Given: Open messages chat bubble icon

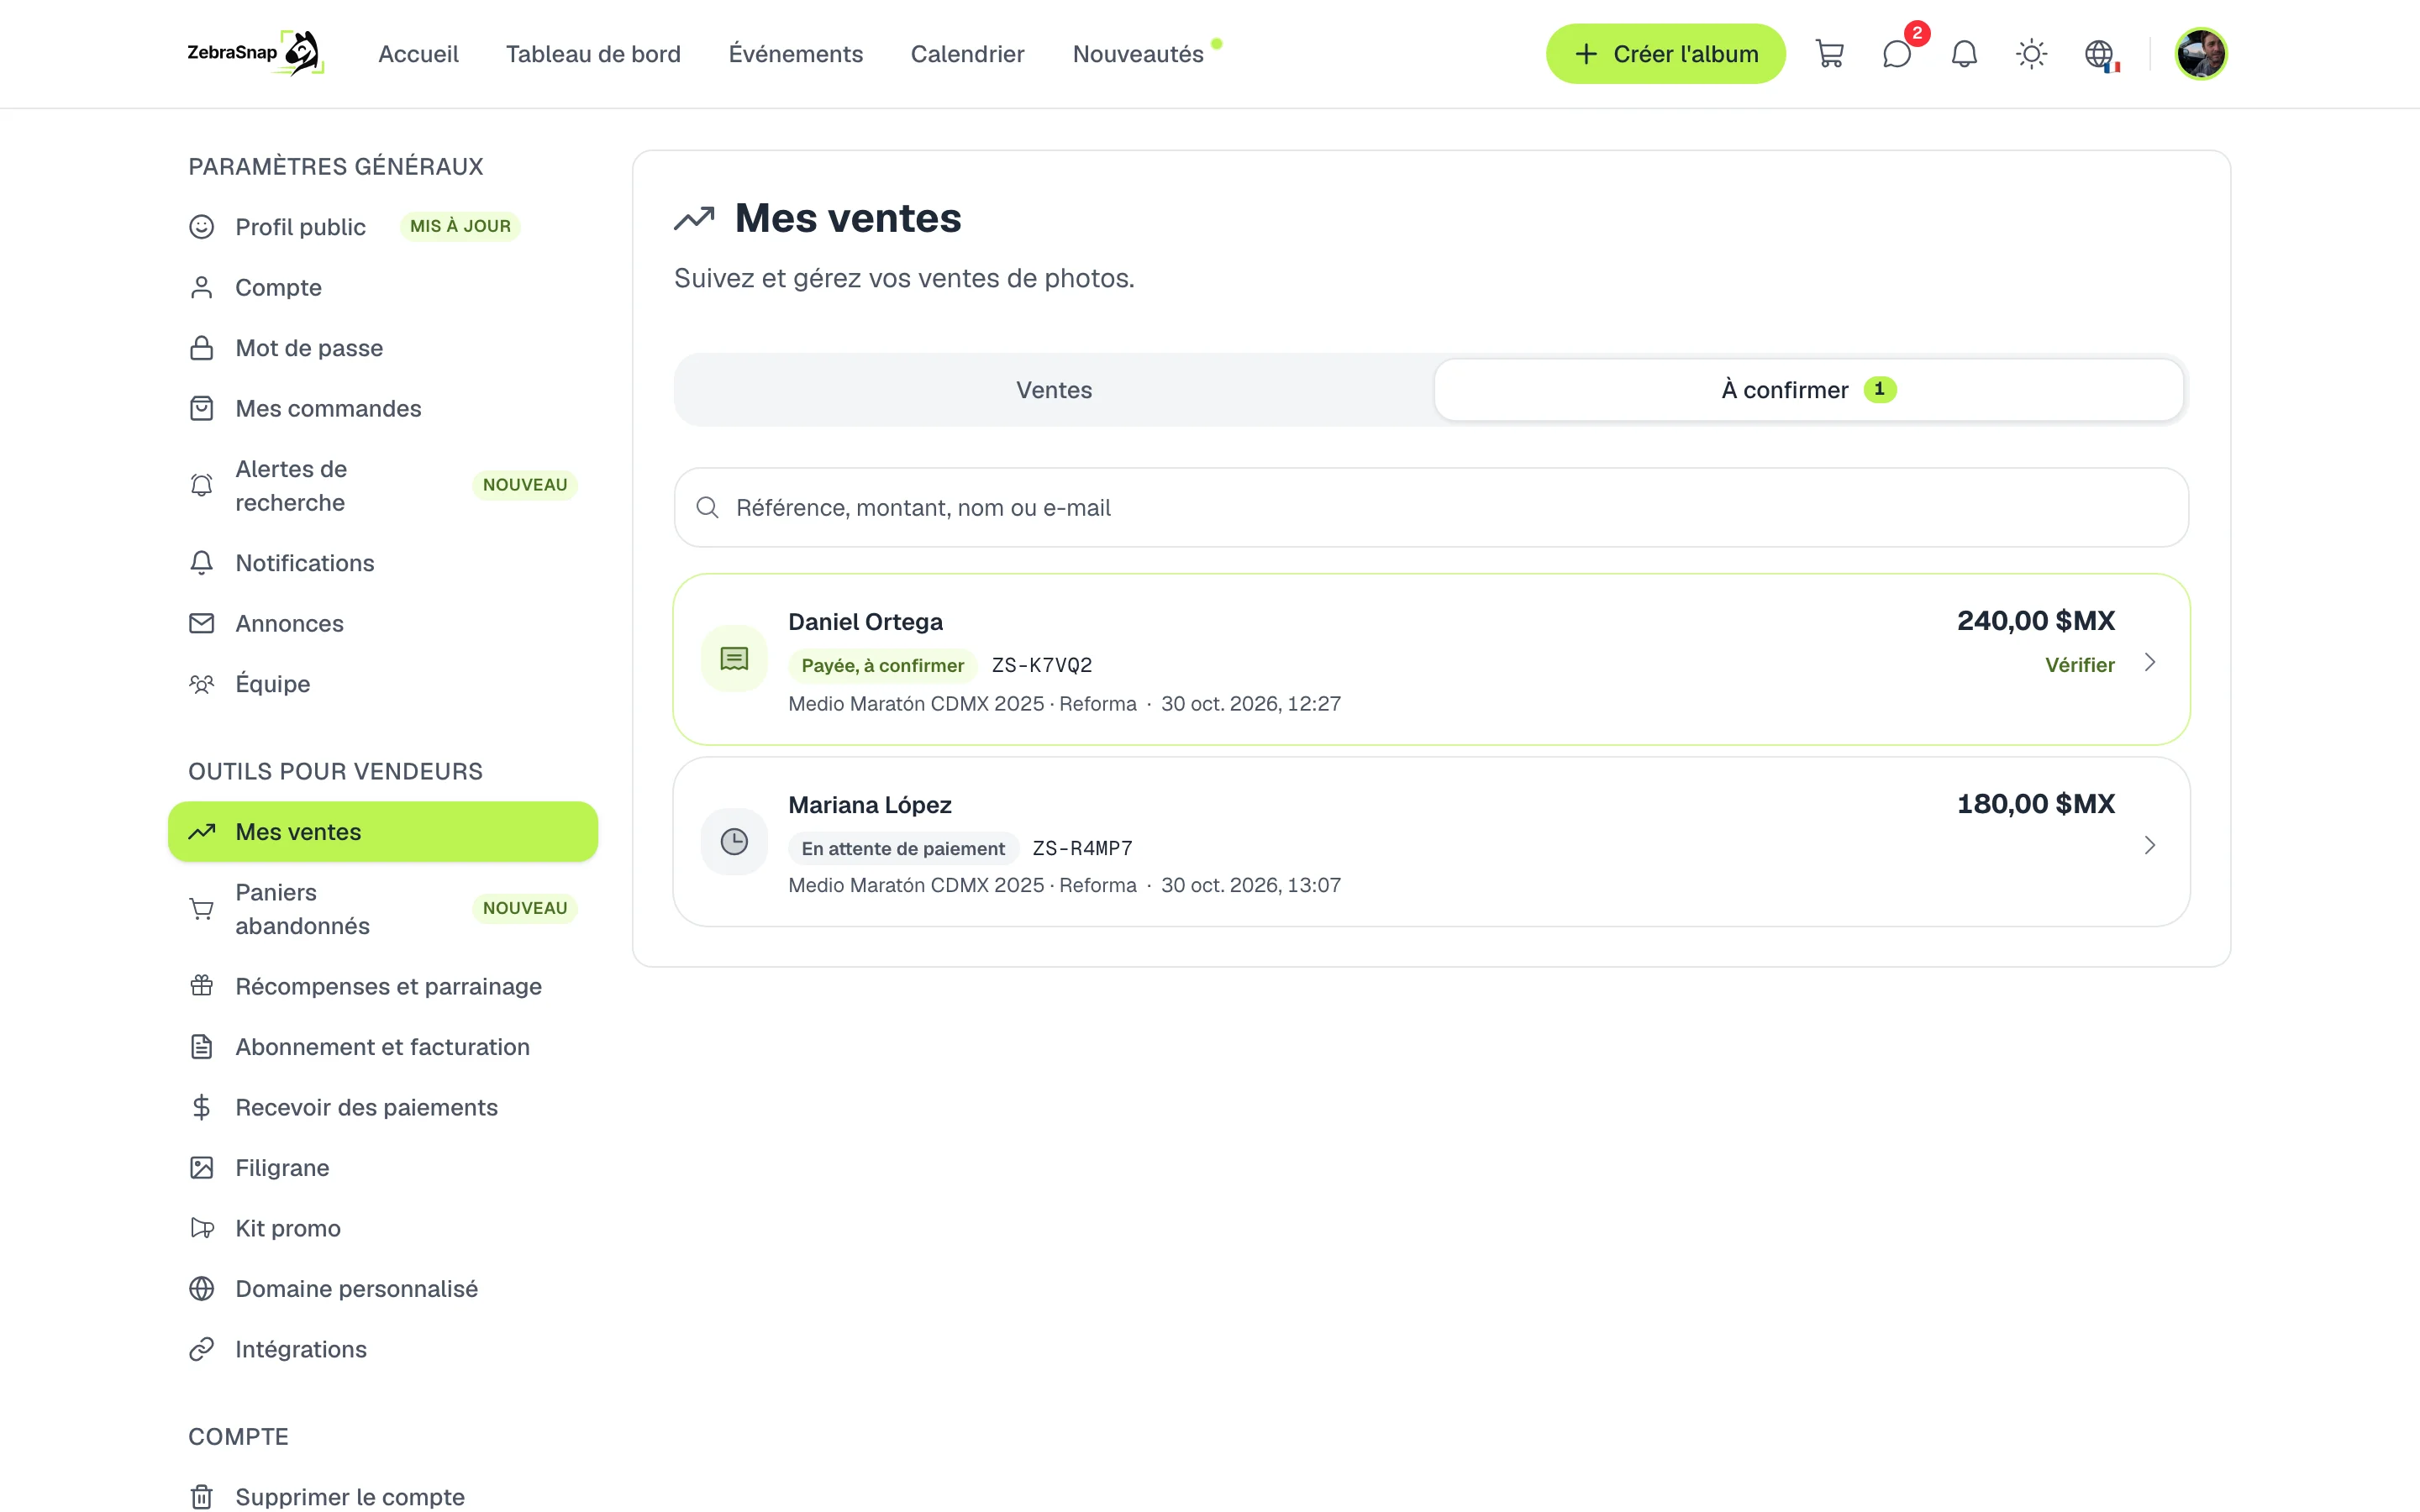Looking at the screenshot, I should point(1897,54).
